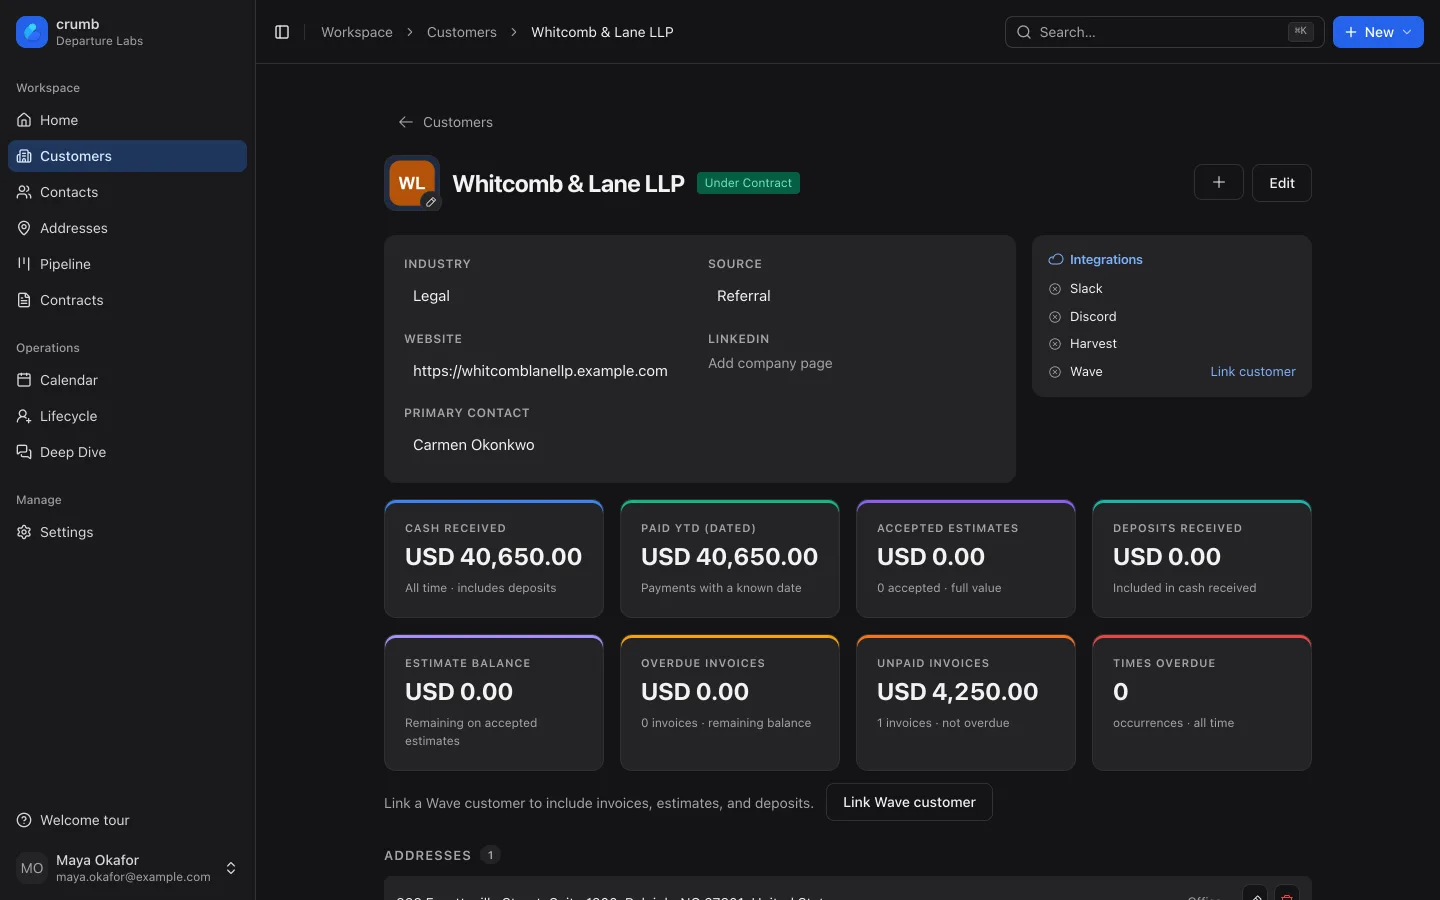Image resolution: width=1440 pixels, height=900 pixels.
Task: Focus the Search input field
Action: point(1164,32)
